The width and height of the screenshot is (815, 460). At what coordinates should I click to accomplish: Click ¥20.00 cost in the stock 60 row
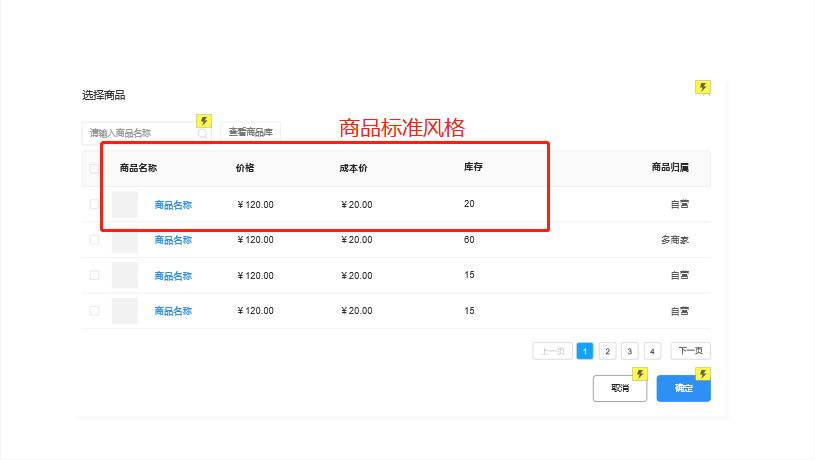tap(357, 240)
